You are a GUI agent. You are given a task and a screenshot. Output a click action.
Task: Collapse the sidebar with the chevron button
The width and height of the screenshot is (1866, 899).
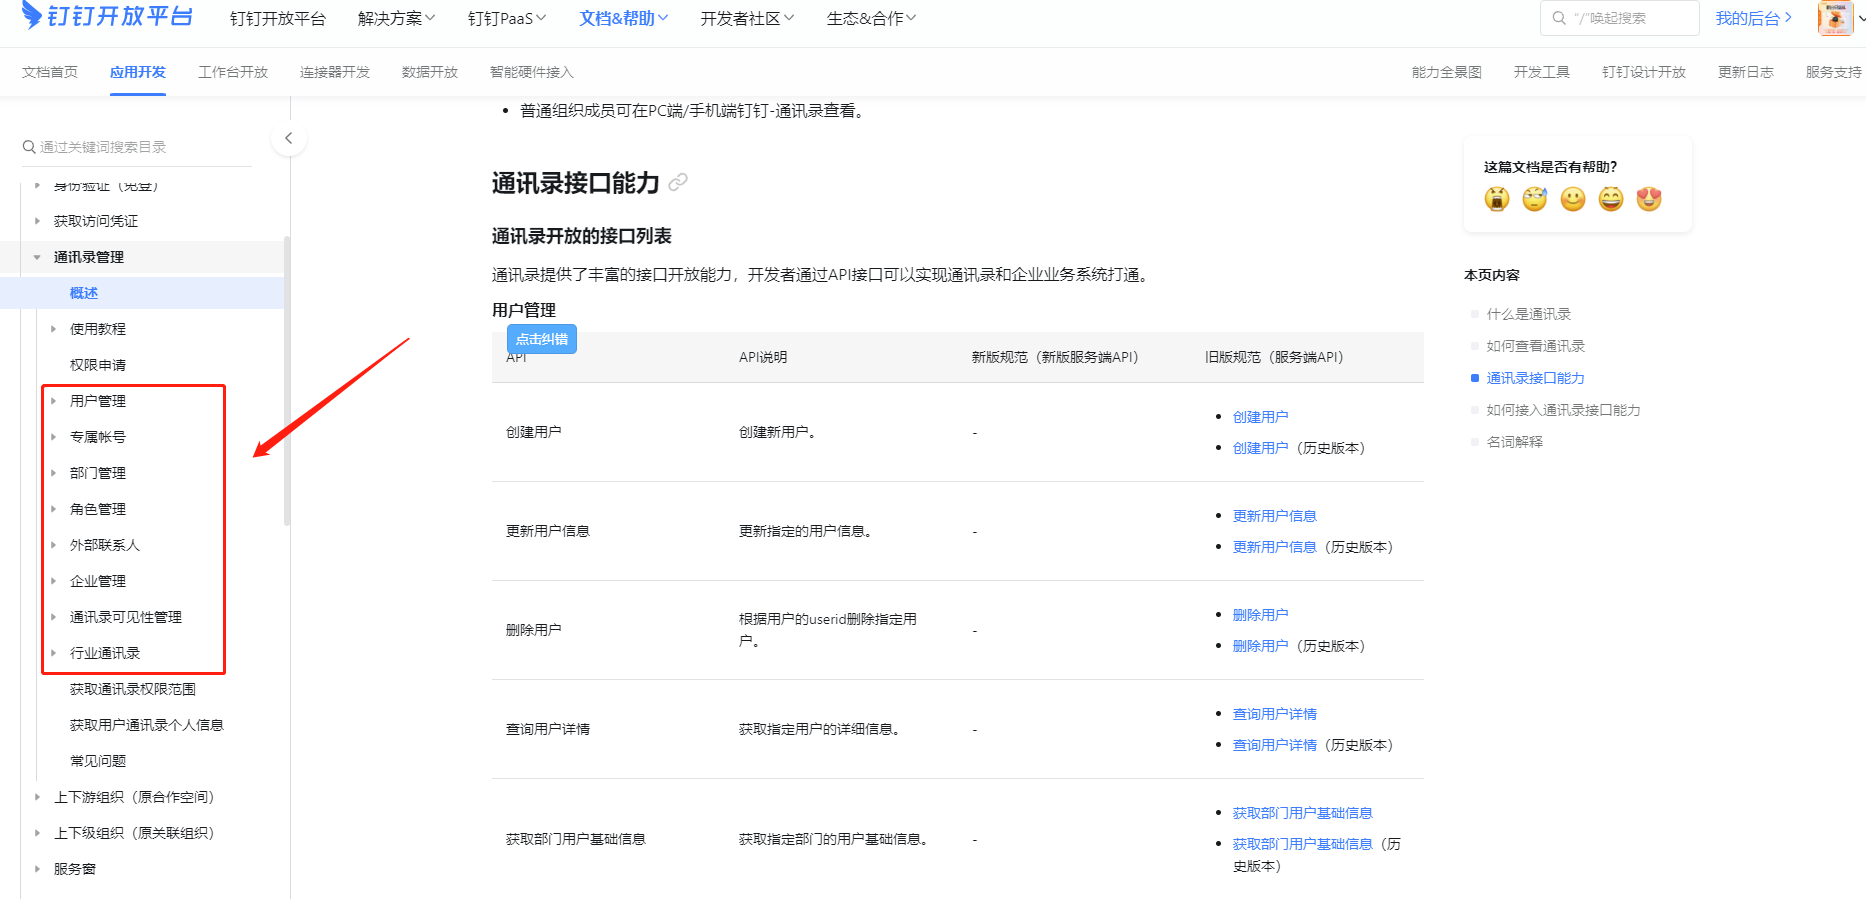coord(288,138)
